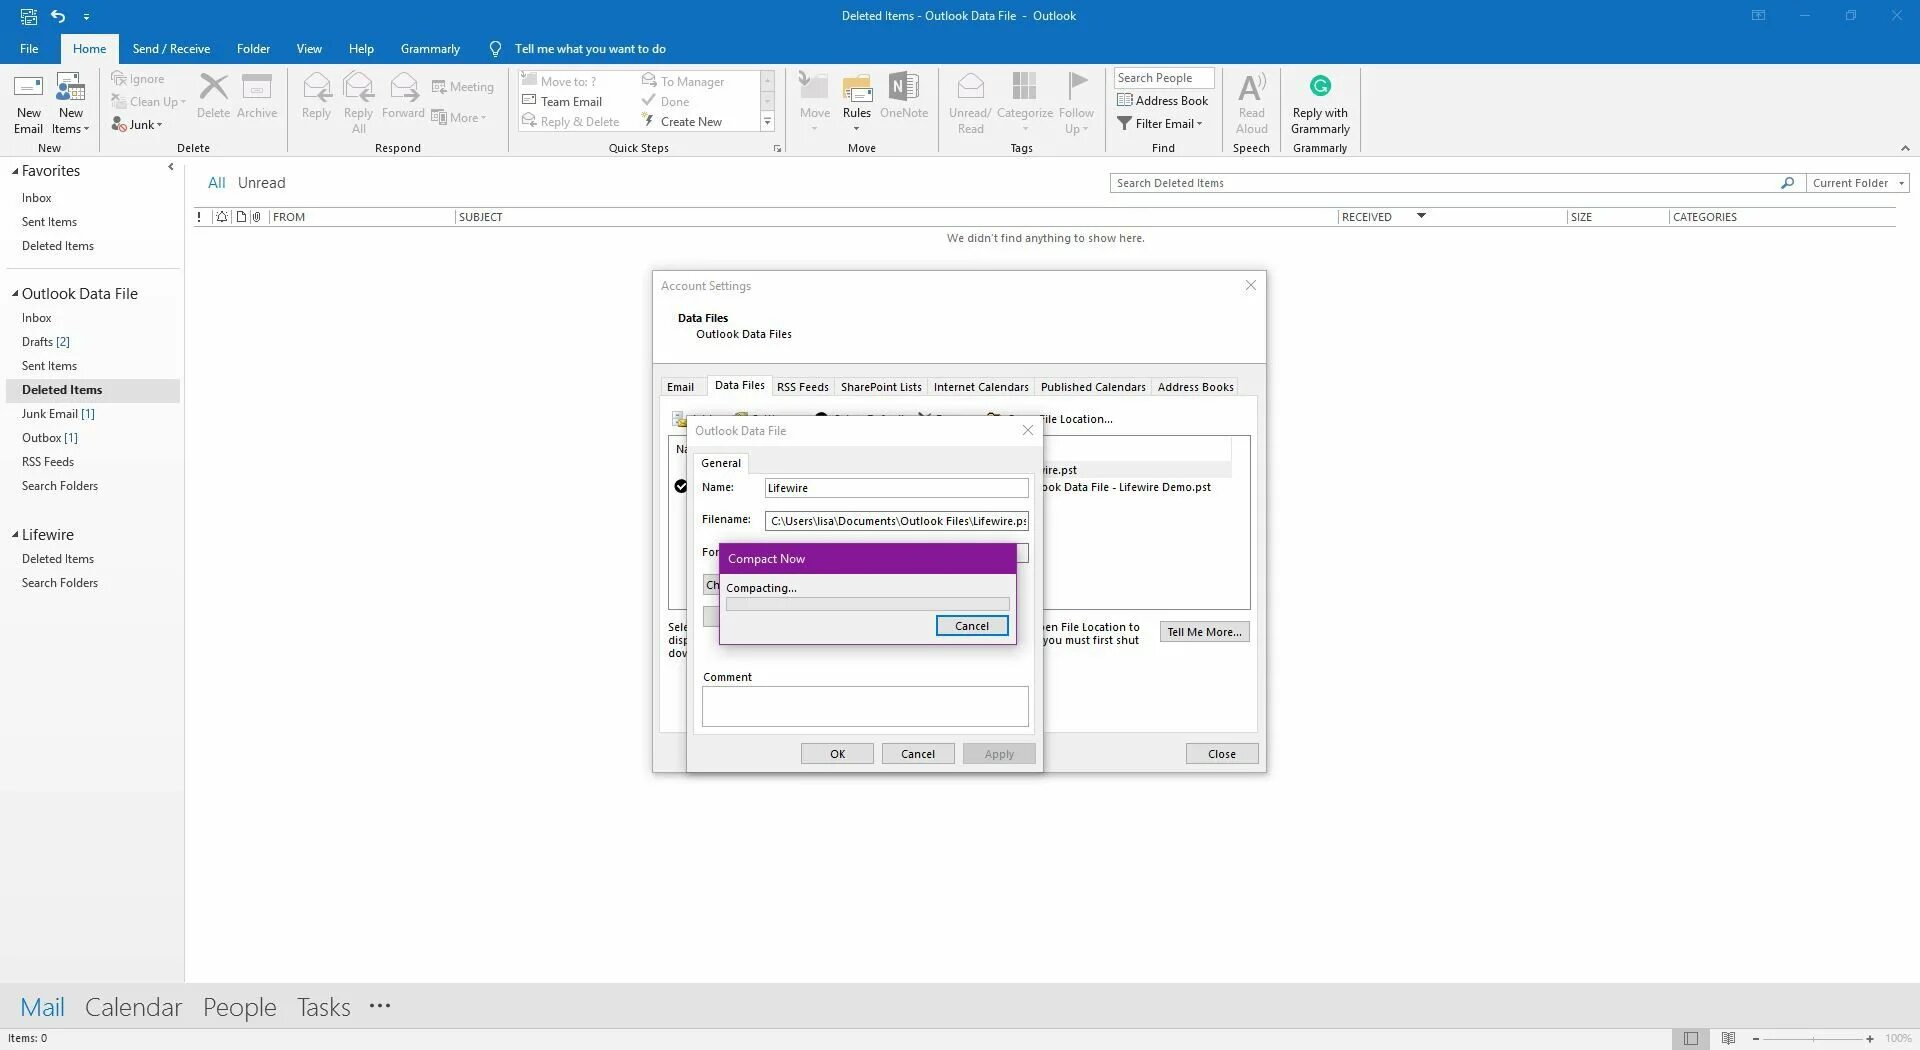Open People in navigation bar
The width and height of the screenshot is (1920, 1050).
click(x=239, y=1007)
